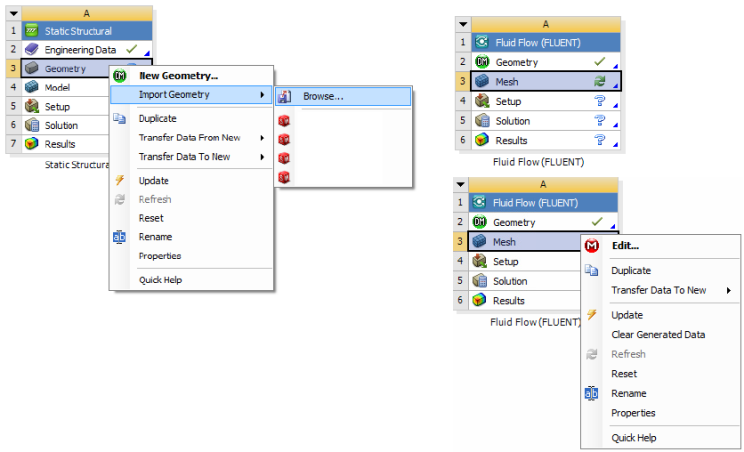Select Quick Help in Geometry context menu
744x452 pixels.
[x=160, y=280]
